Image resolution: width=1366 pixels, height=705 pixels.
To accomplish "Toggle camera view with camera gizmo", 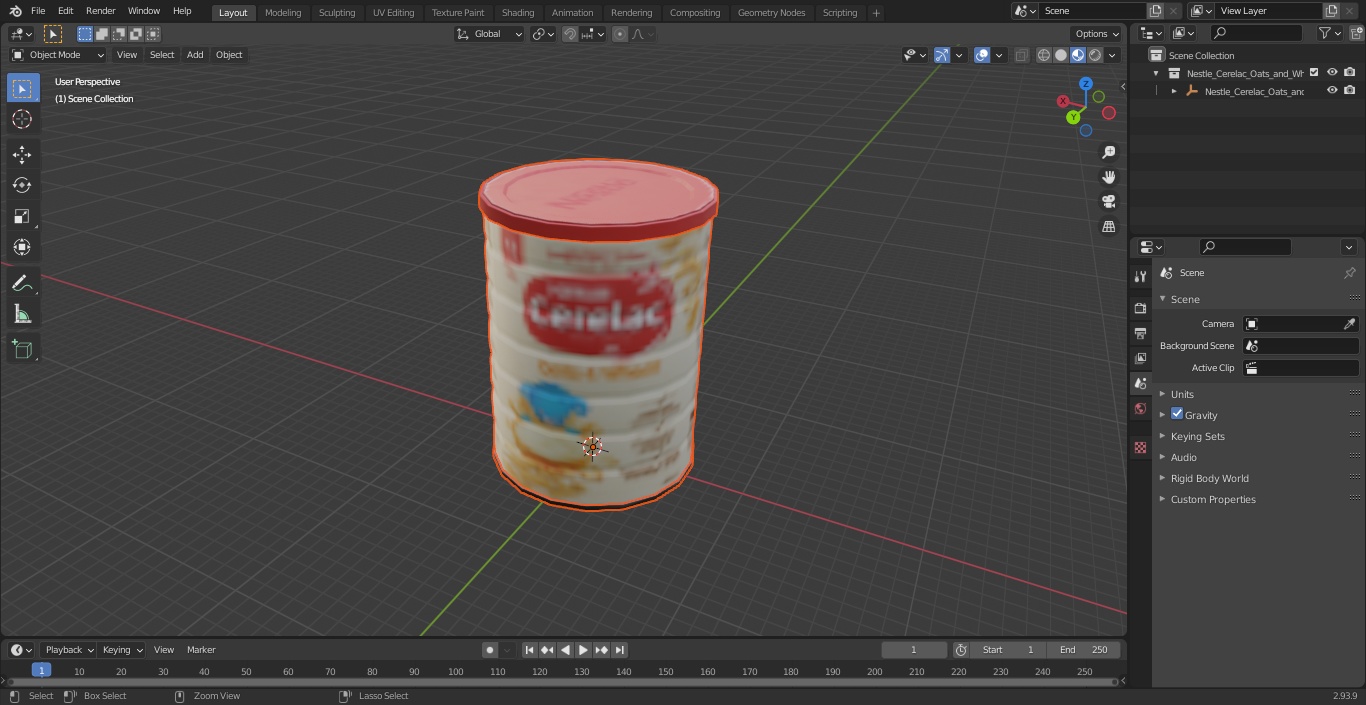I will (1108, 202).
